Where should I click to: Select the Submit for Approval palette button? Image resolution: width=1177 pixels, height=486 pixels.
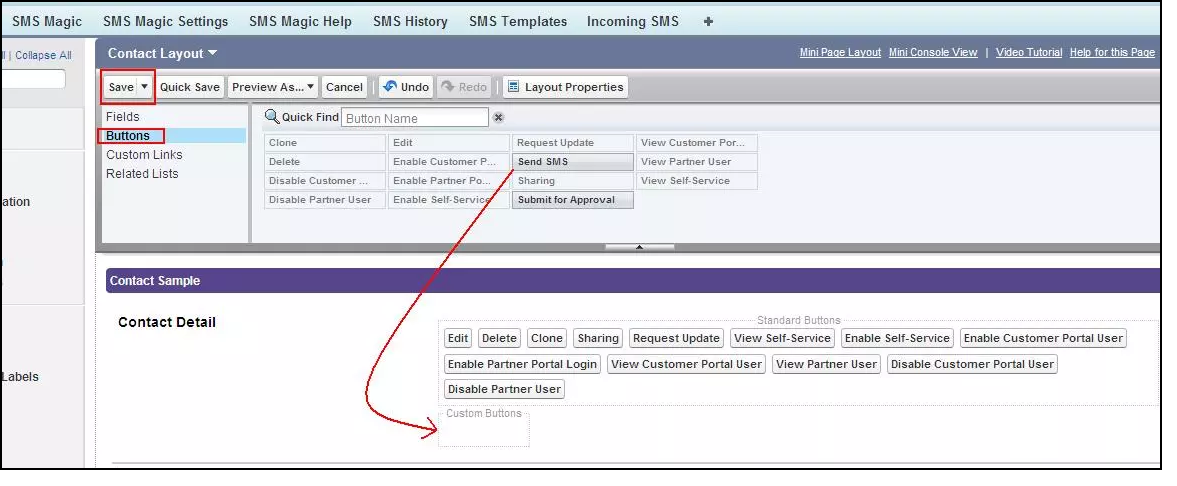point(573,200)
